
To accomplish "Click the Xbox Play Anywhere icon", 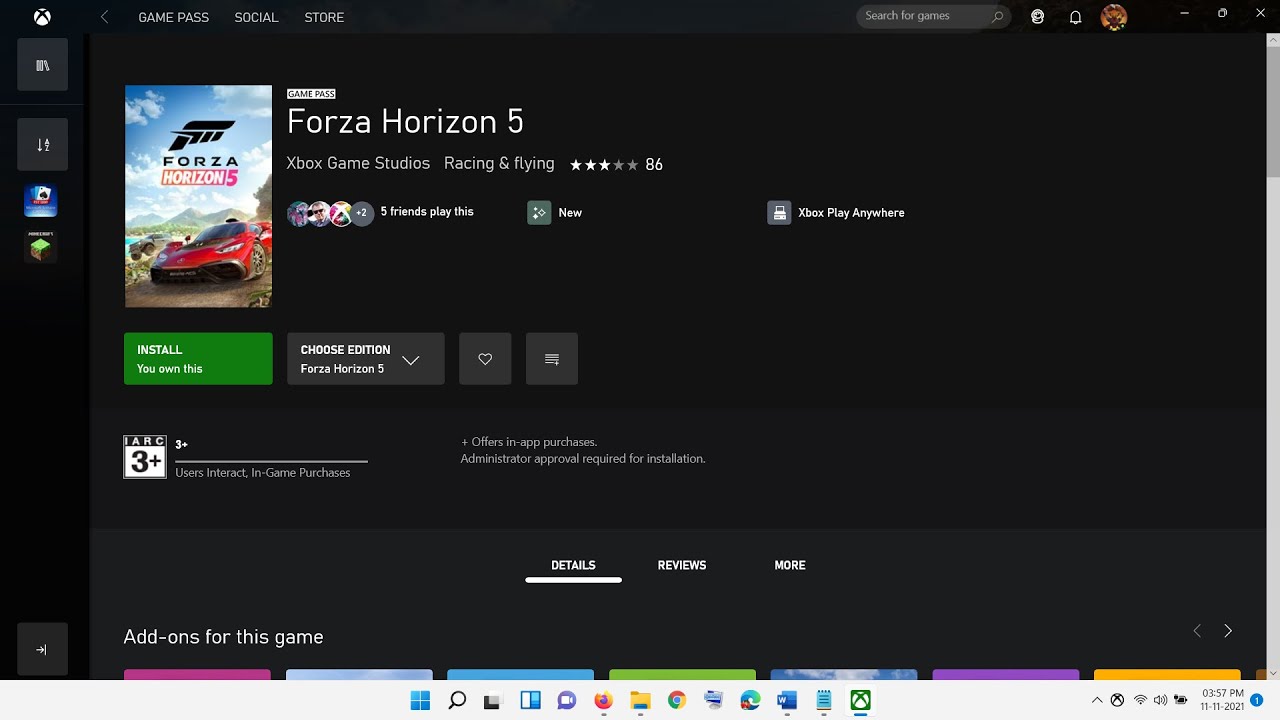I will pyautogui.click(x=779, y=212).
